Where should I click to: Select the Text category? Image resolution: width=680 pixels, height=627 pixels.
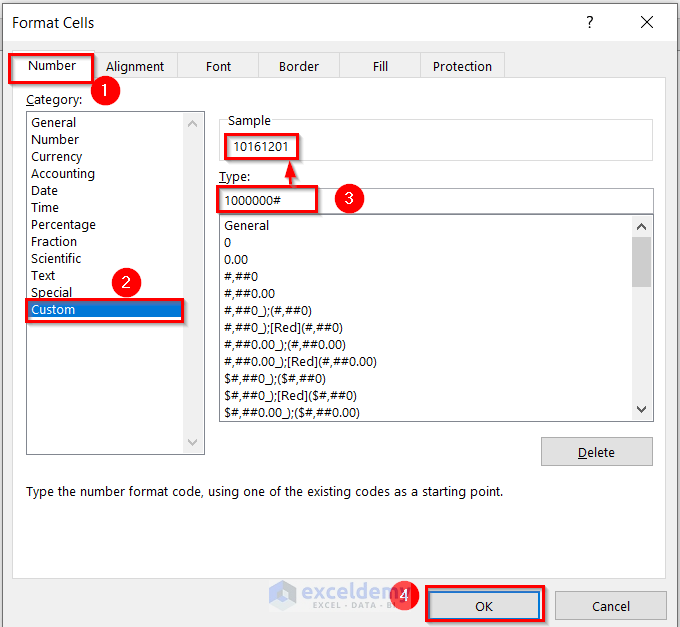pos(105,275)
